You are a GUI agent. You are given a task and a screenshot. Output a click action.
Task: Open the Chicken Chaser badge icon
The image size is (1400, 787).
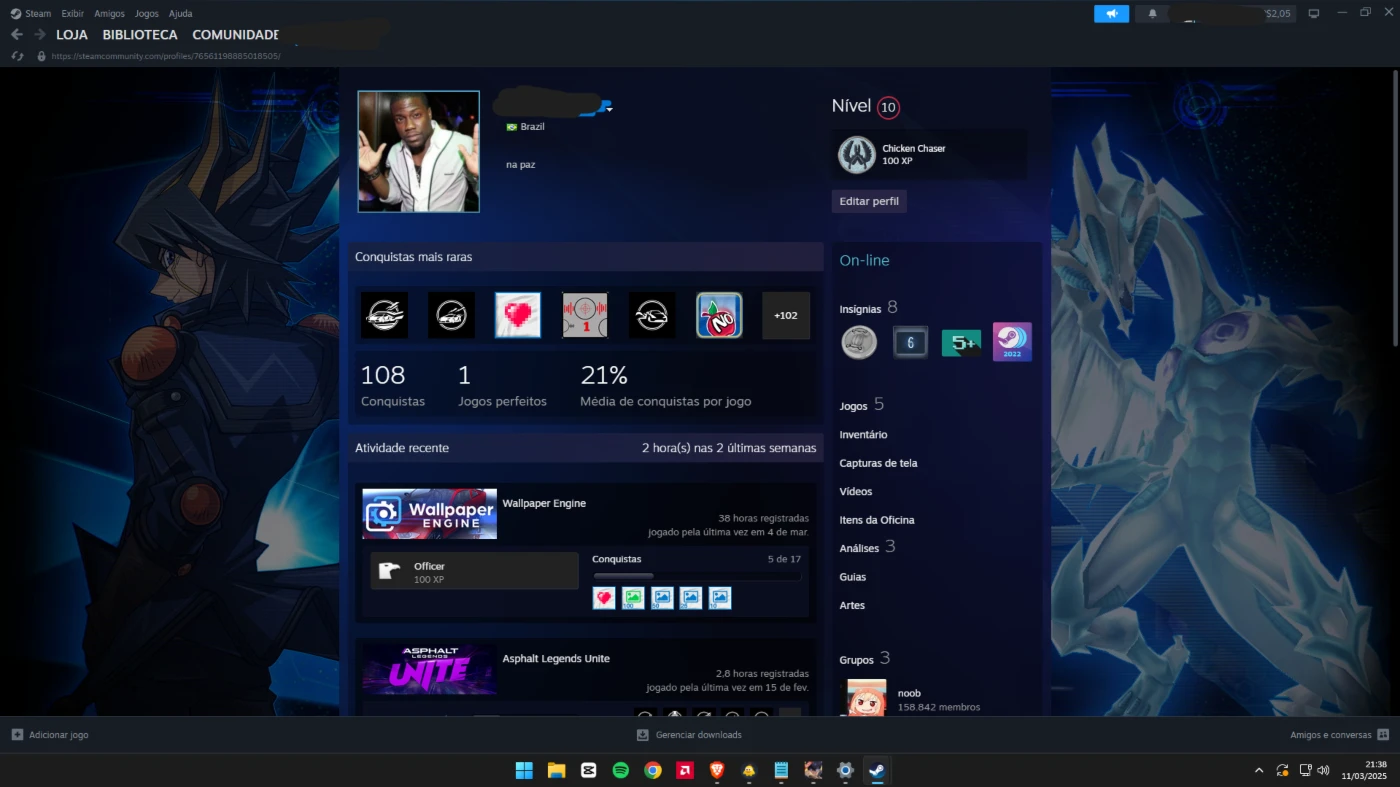click(857, 155)
